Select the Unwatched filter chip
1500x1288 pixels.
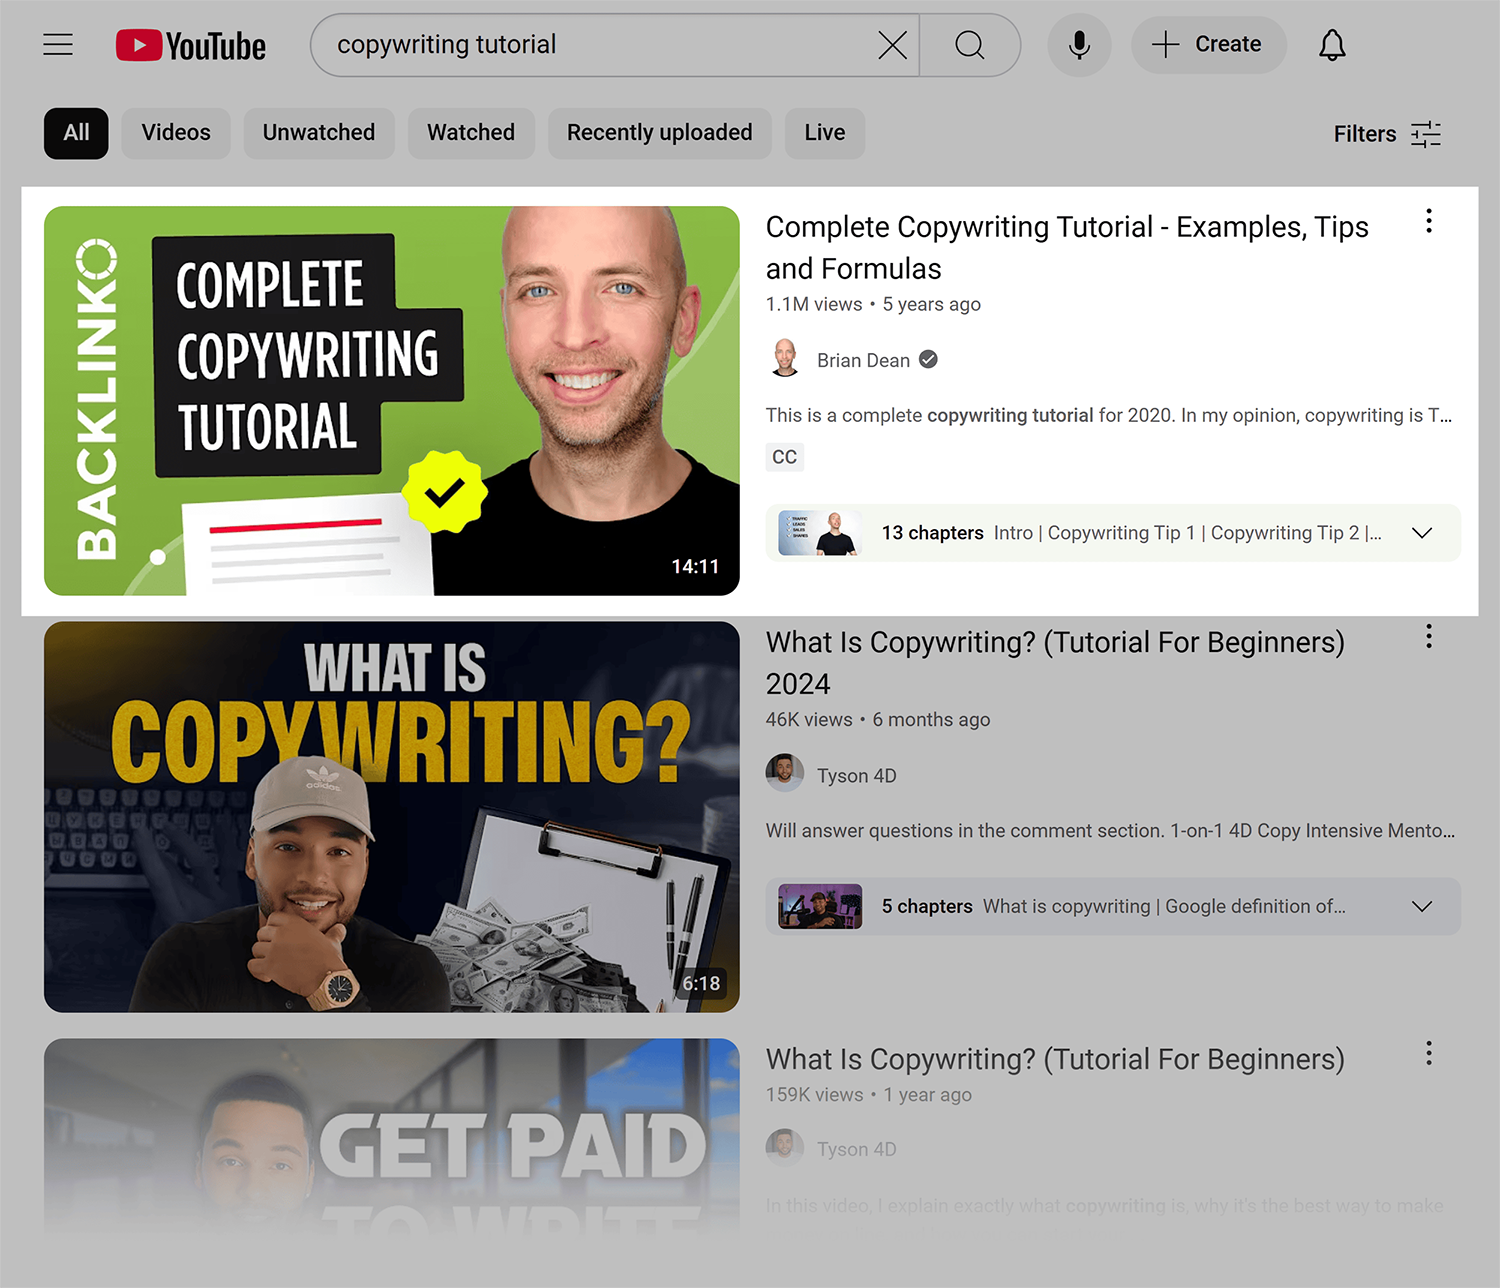click(319, 133)
